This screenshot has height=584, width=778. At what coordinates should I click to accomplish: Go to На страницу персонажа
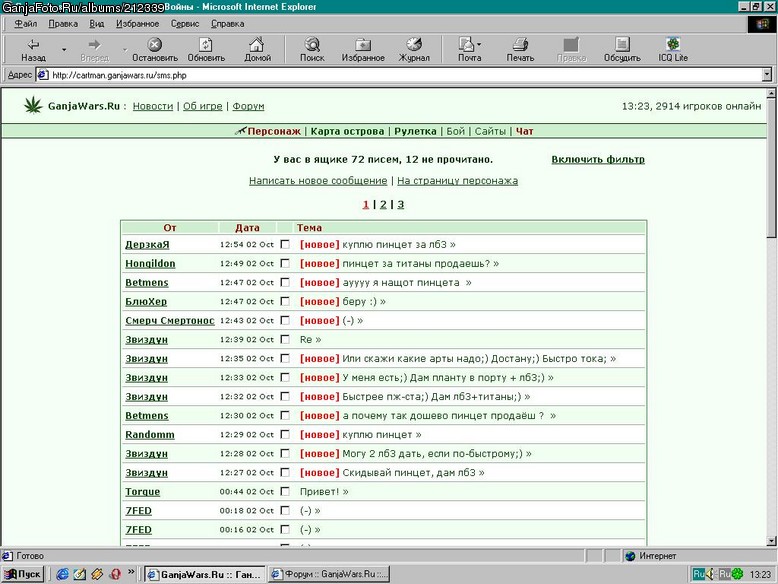click(x=457, y=181)
